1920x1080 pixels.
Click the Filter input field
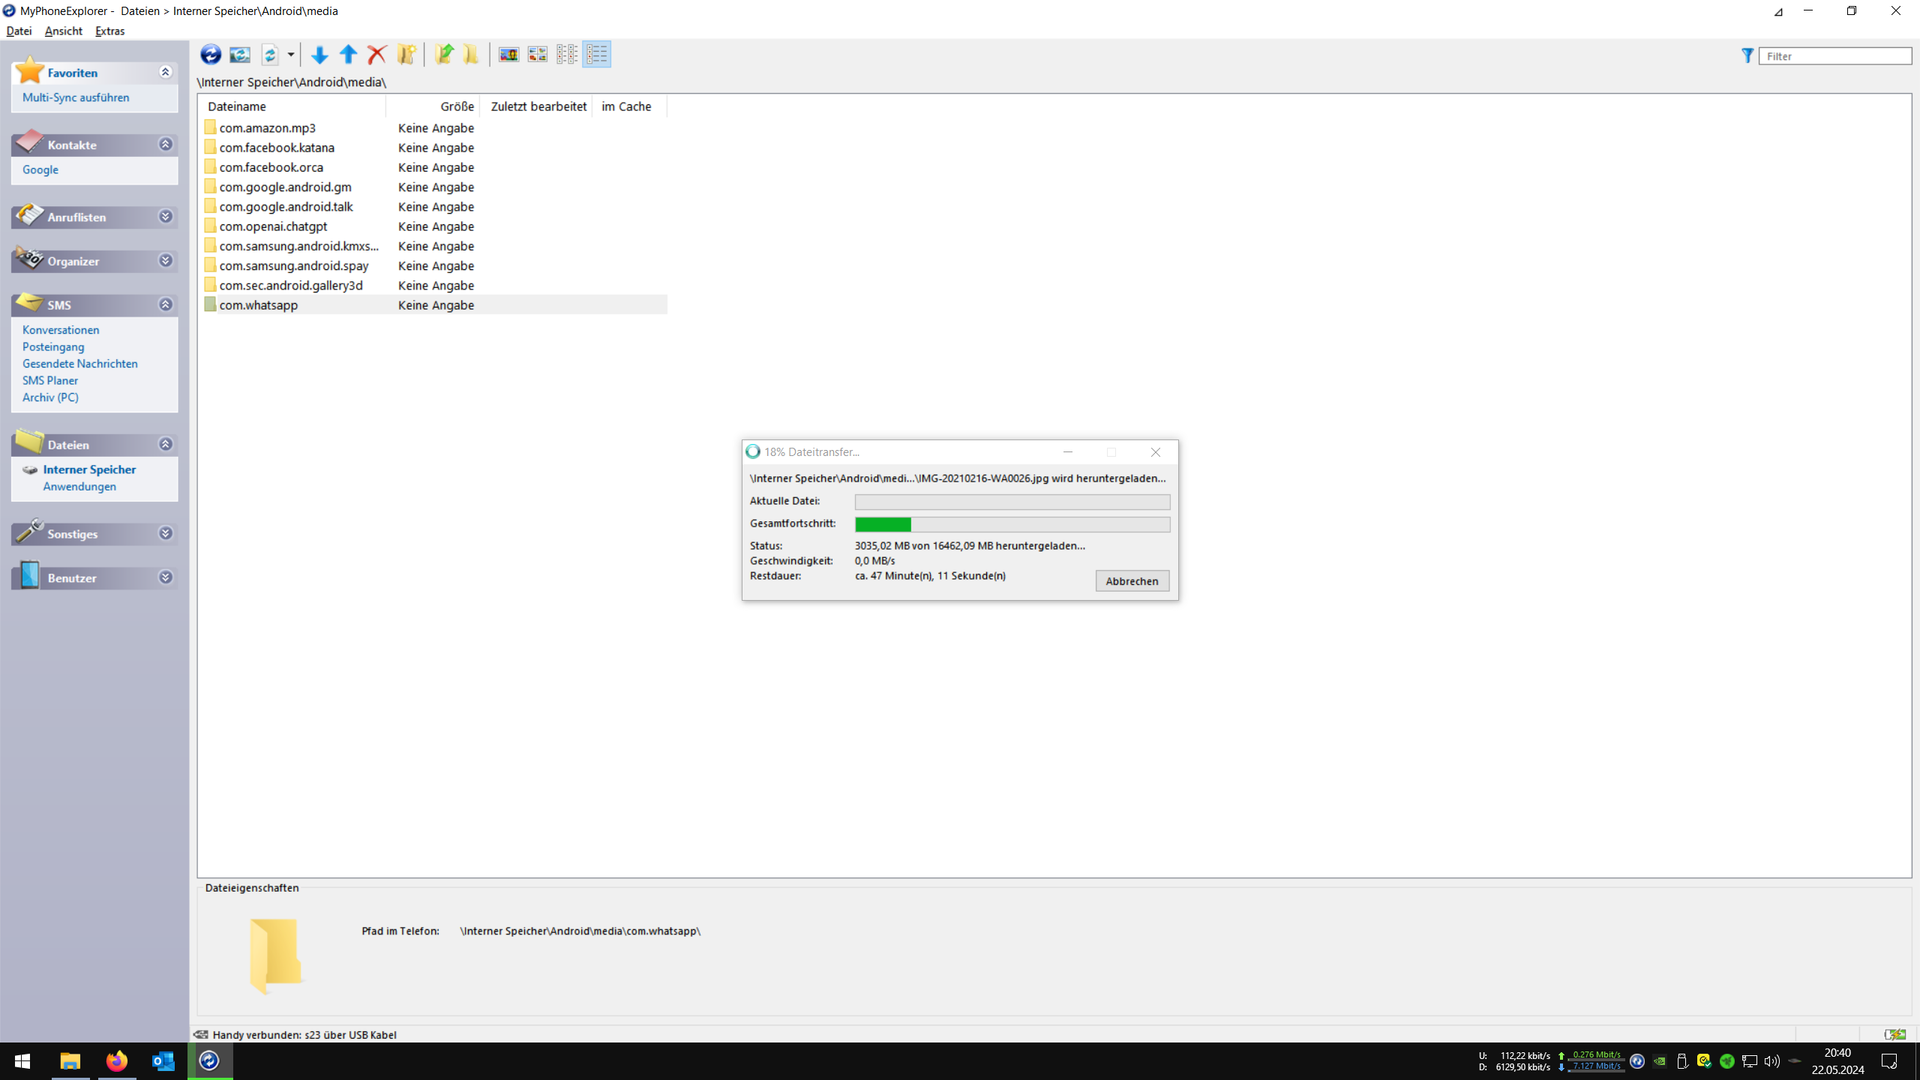1834,56
